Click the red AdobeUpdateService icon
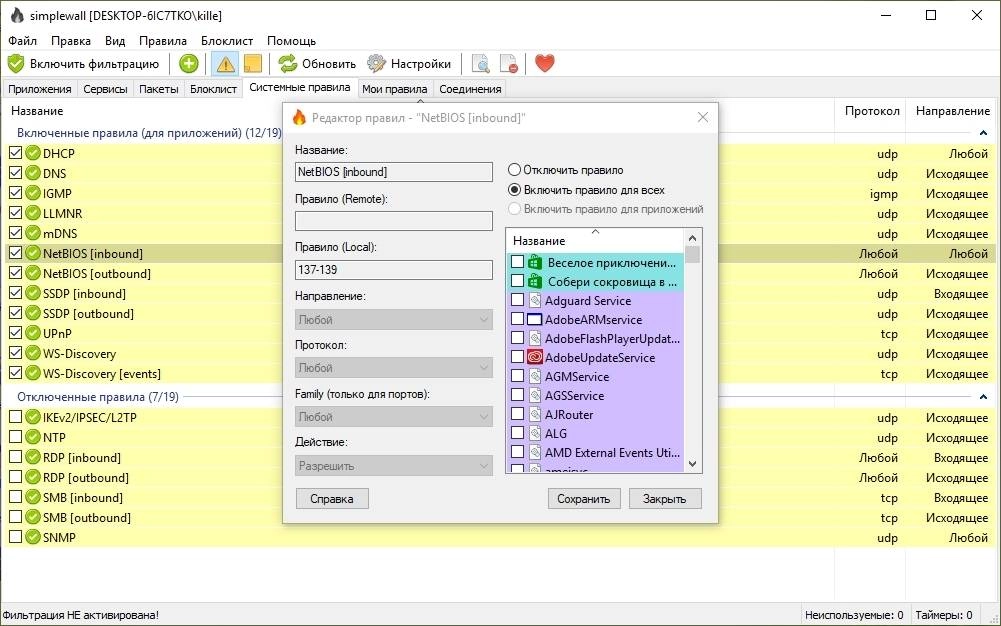1001x626 pixels. [x=535, y=357]
